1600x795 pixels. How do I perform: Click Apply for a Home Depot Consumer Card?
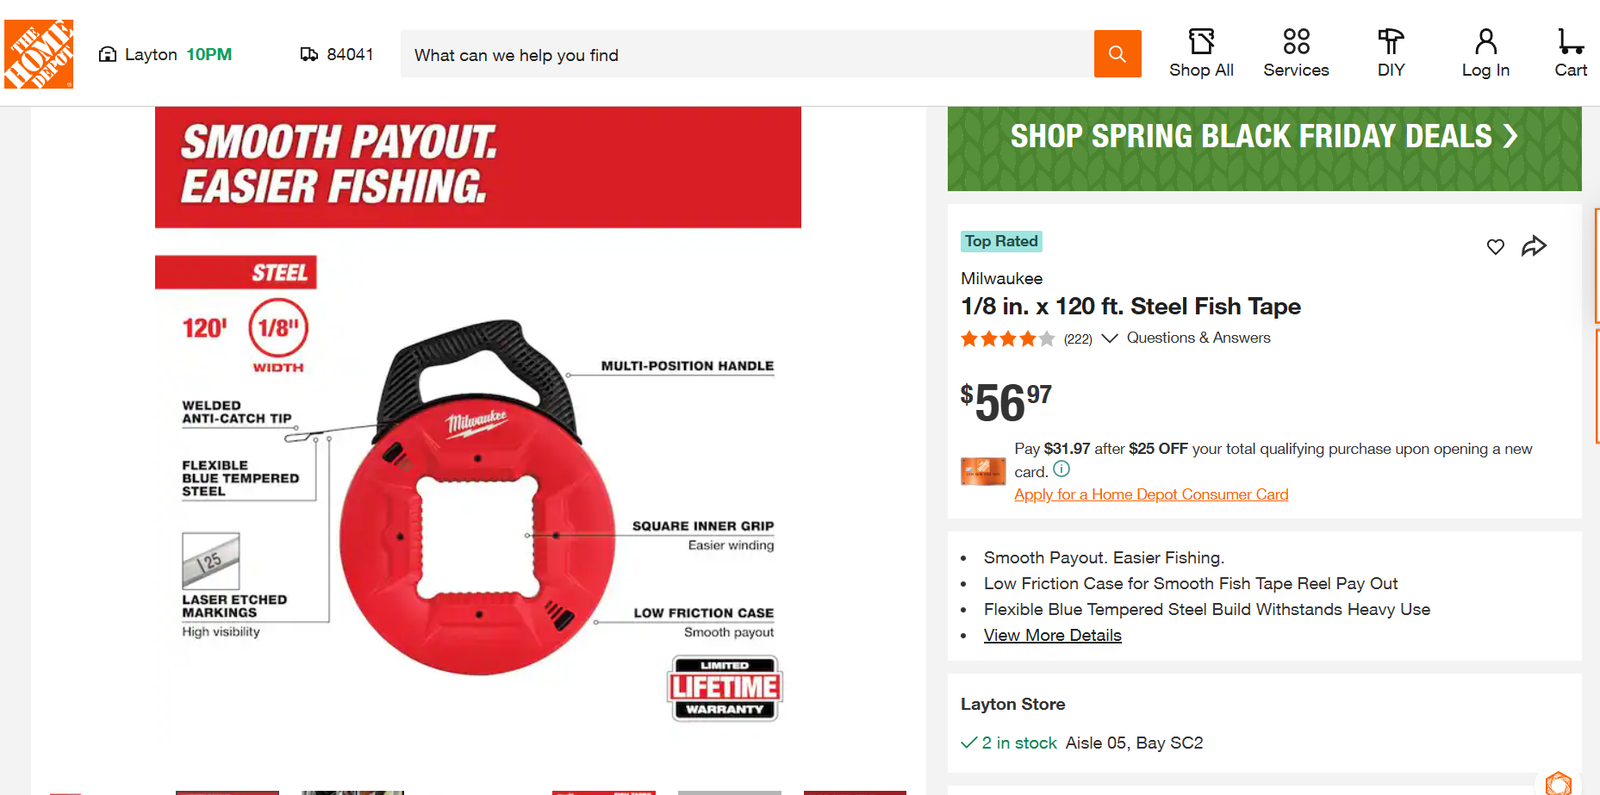tap(1151, 494)
